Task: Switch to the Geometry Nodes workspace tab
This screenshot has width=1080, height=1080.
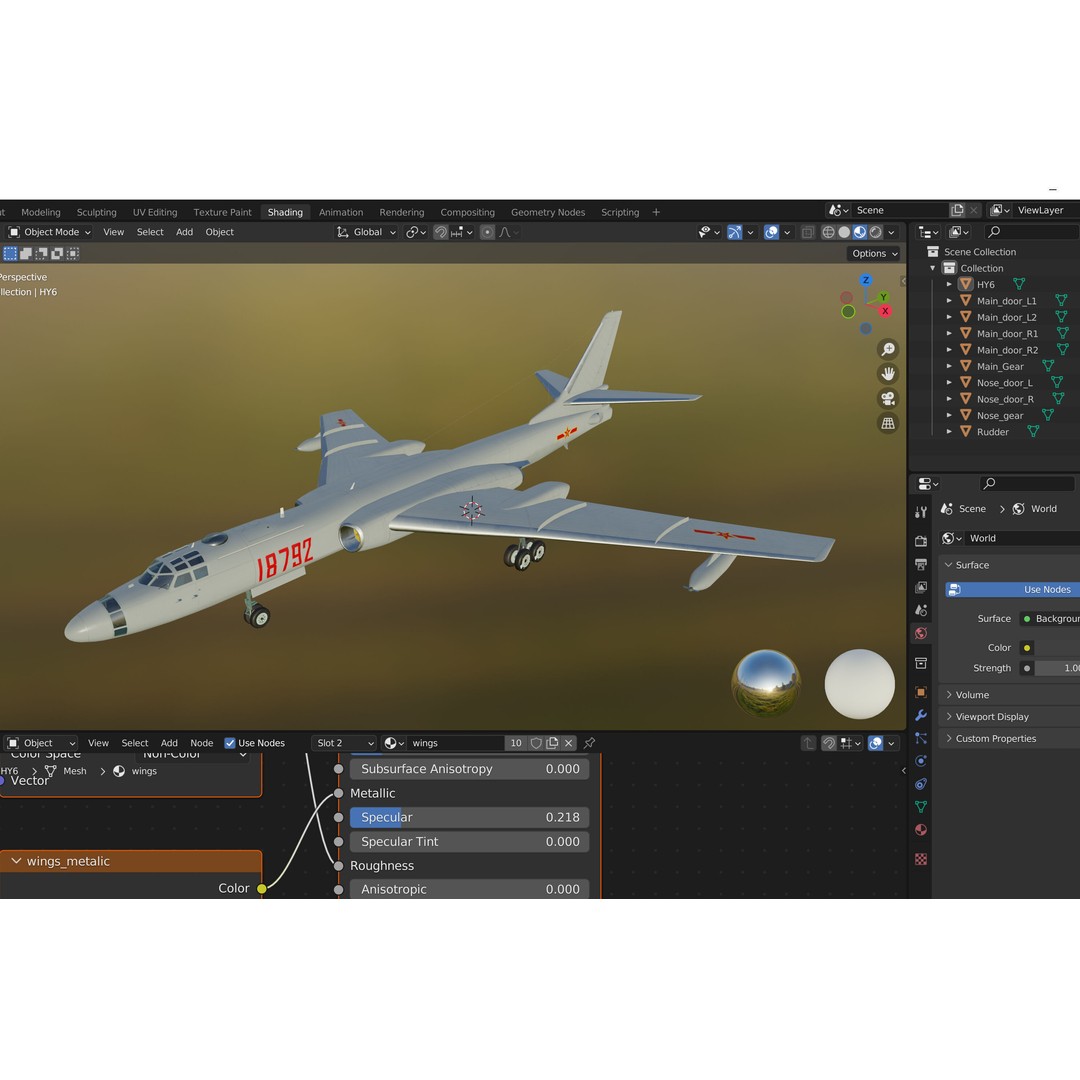Action: pyautogui.click(x=548, y=212)
